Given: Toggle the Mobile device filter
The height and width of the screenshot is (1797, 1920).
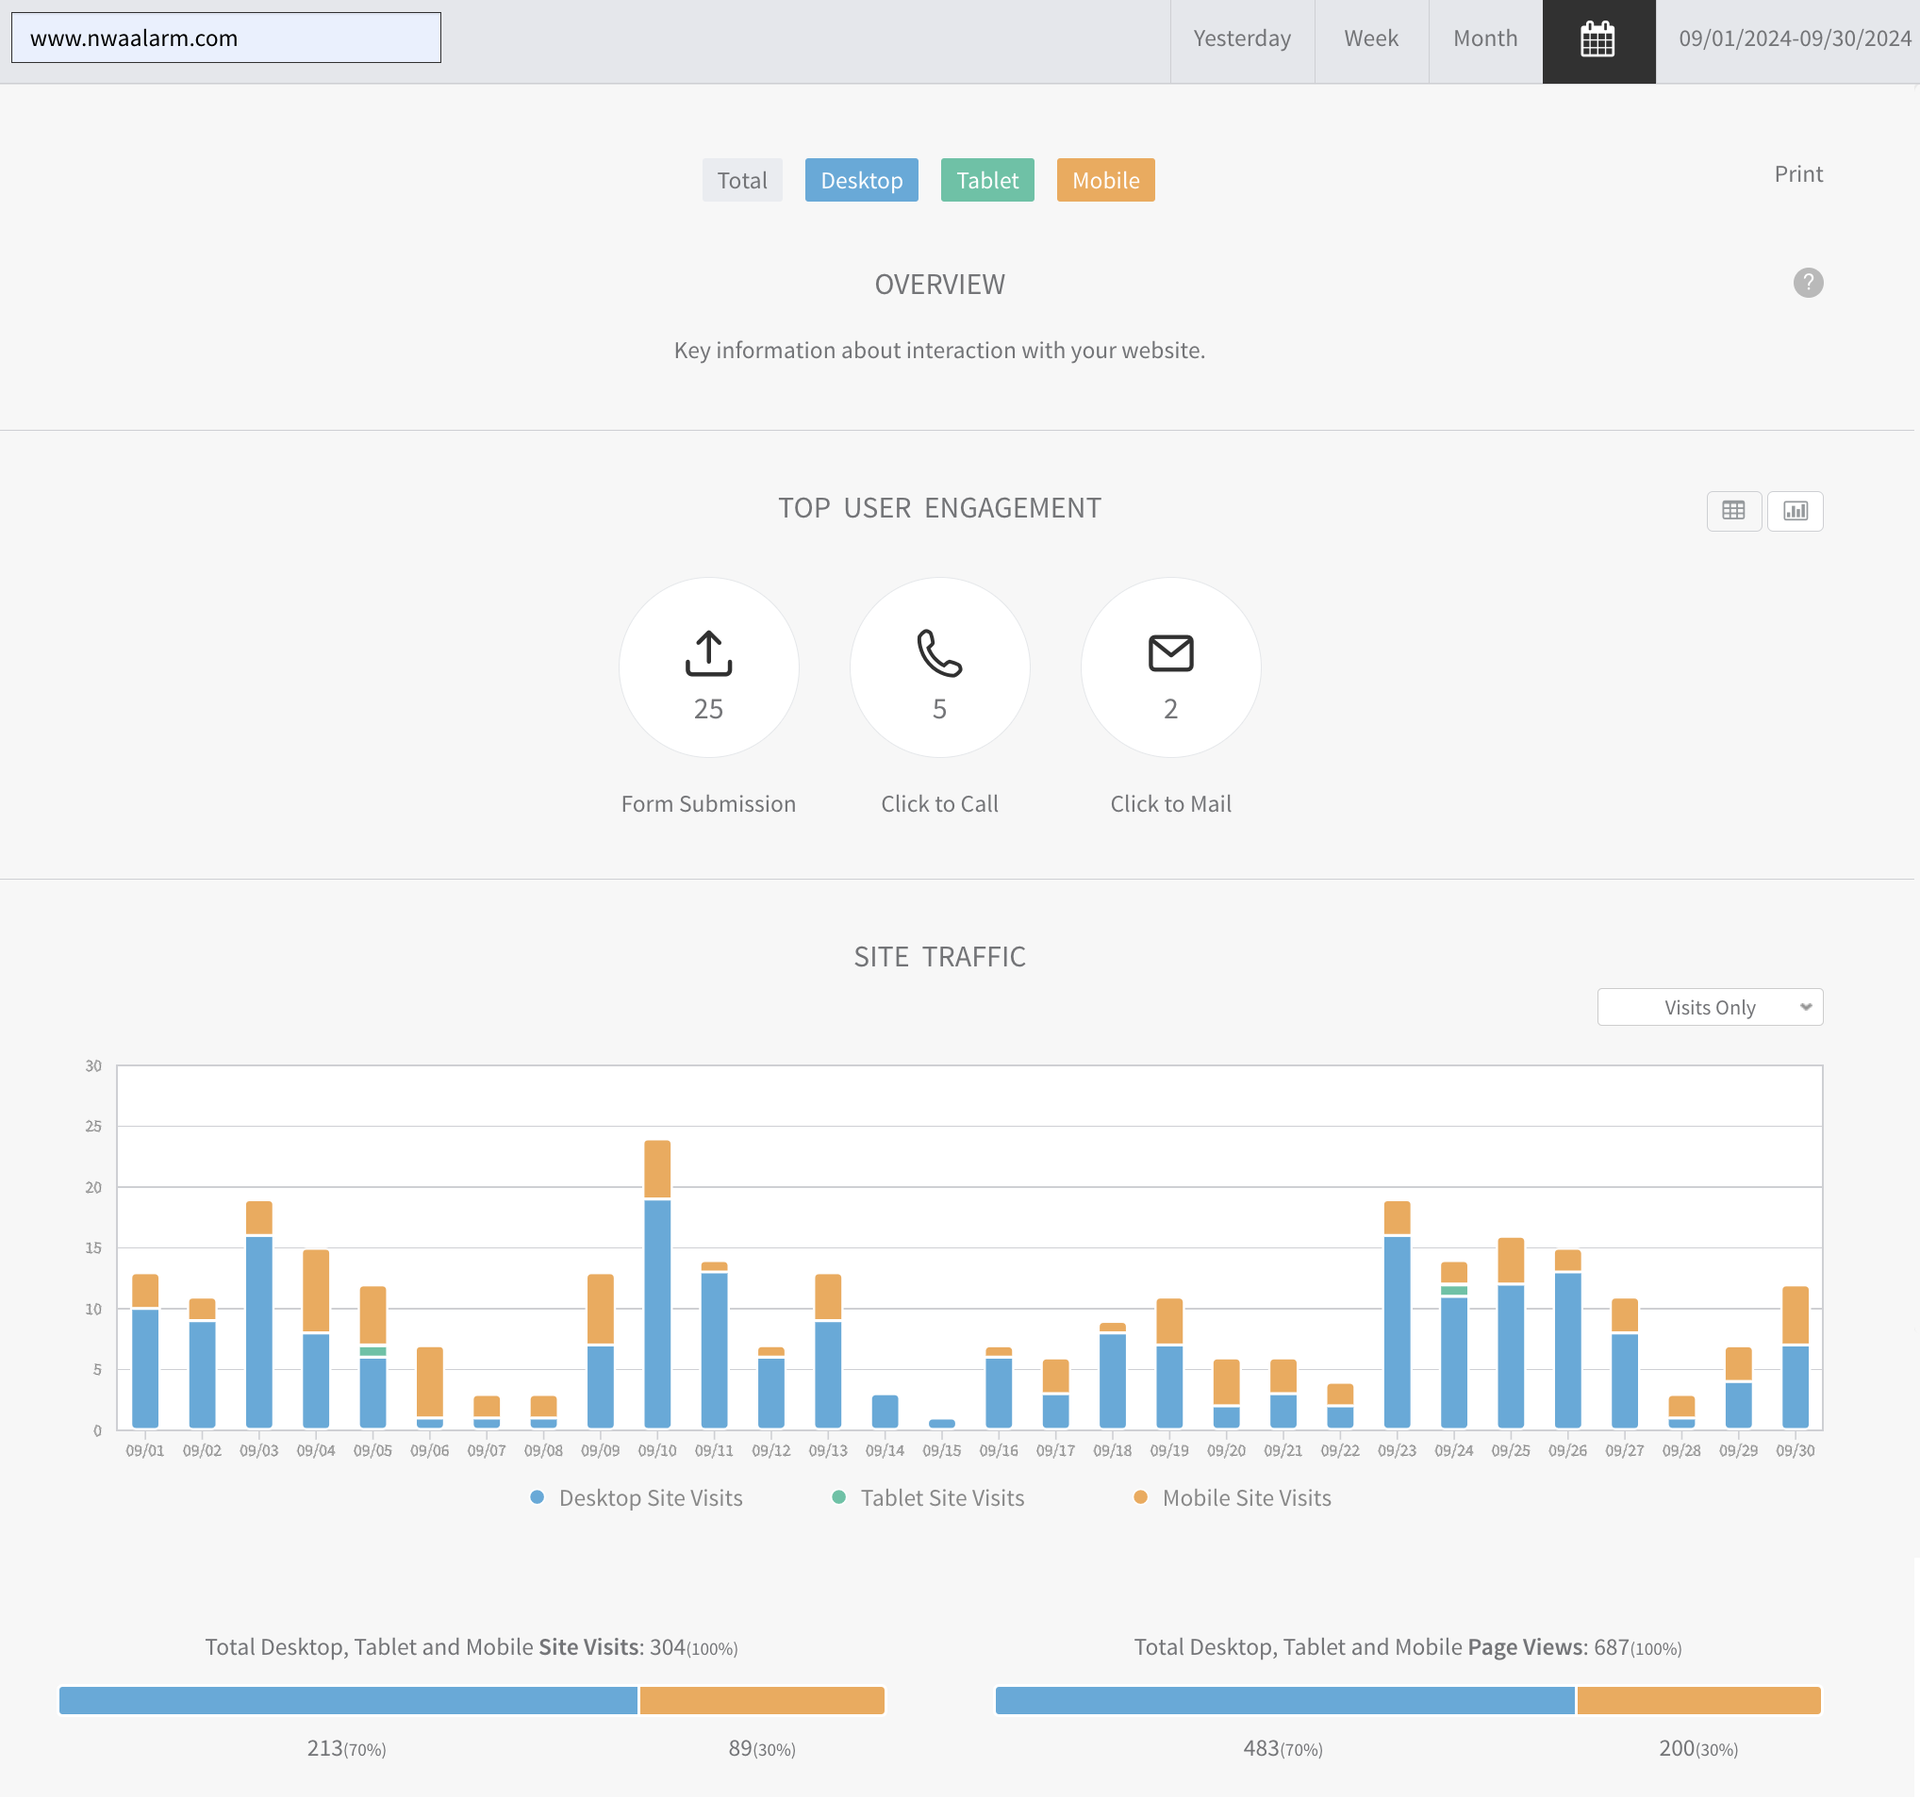Looking at the screenshot, I should click(1105, 180).
